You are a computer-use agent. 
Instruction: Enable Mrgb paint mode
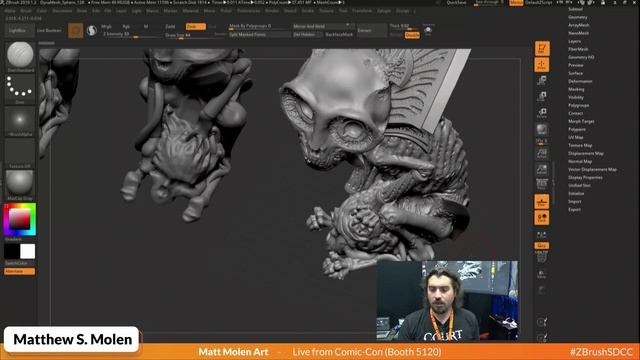tap(107, 27)
